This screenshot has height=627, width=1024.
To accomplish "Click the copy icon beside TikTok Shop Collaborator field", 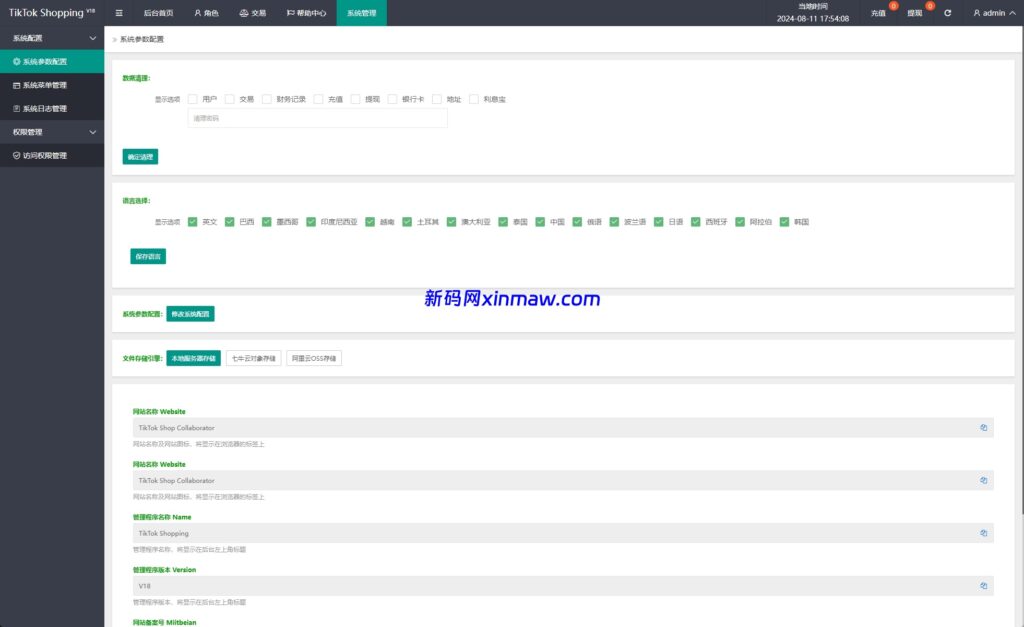I will [983, 427].
